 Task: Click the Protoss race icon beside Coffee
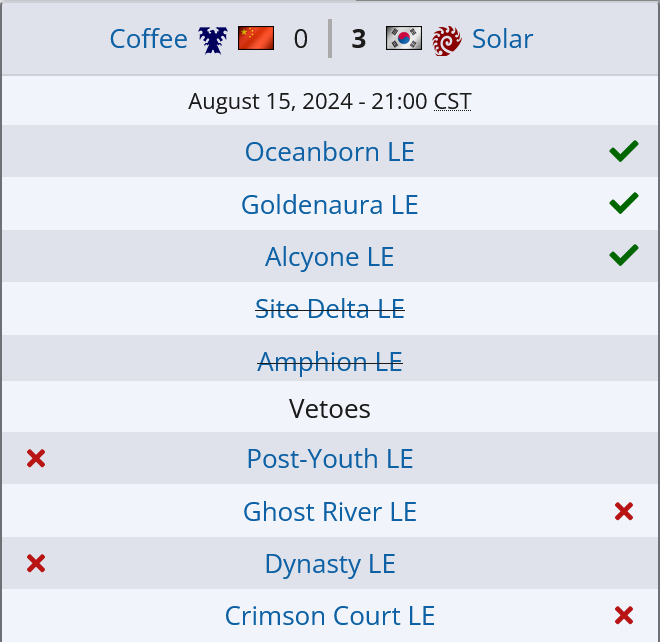point(213,39)
